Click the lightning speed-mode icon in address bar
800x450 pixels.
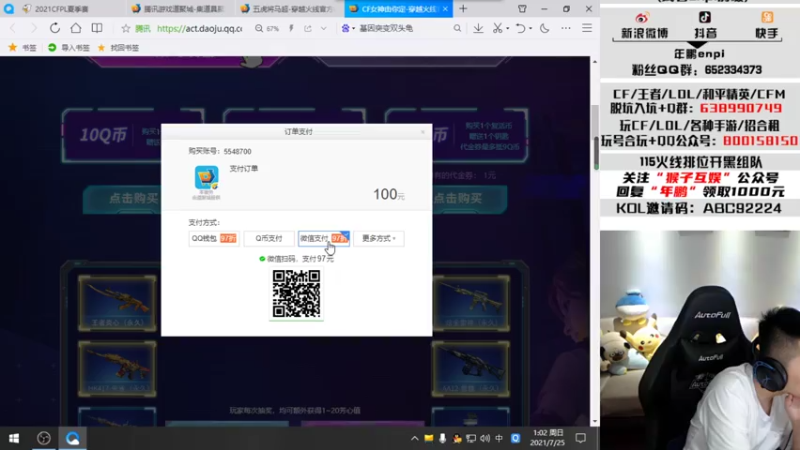(291, 29)
